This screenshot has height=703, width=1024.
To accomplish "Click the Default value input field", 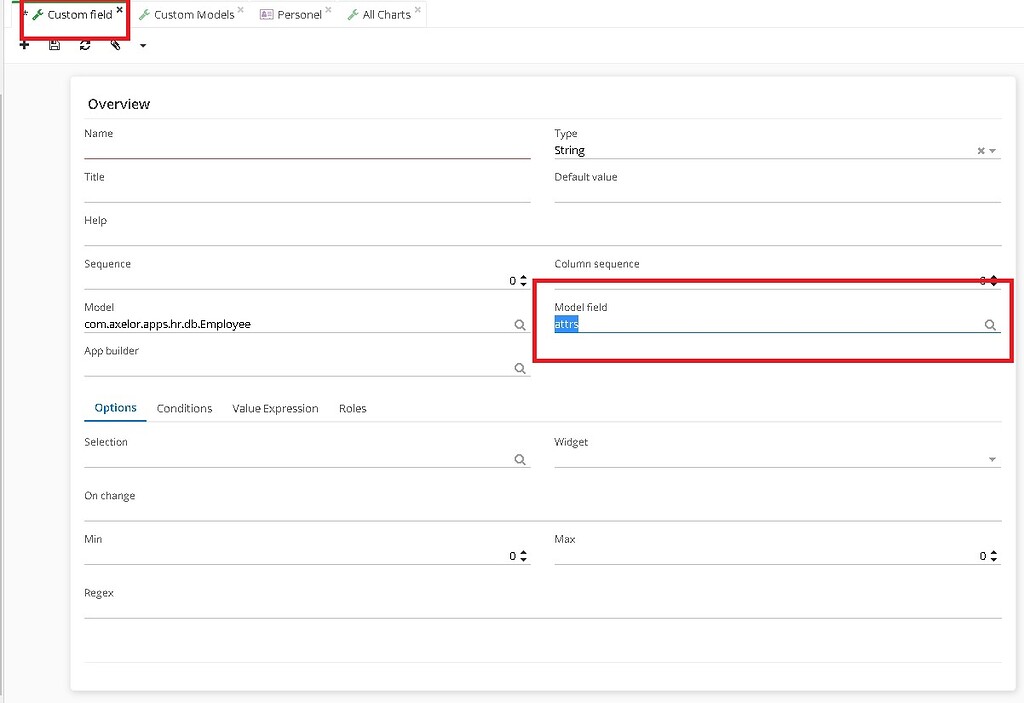I will click(777, 194).
